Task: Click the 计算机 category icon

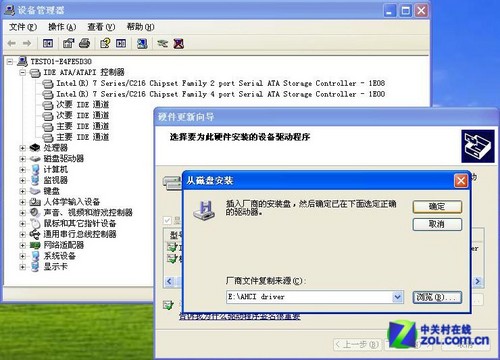Action: (35, 169)
